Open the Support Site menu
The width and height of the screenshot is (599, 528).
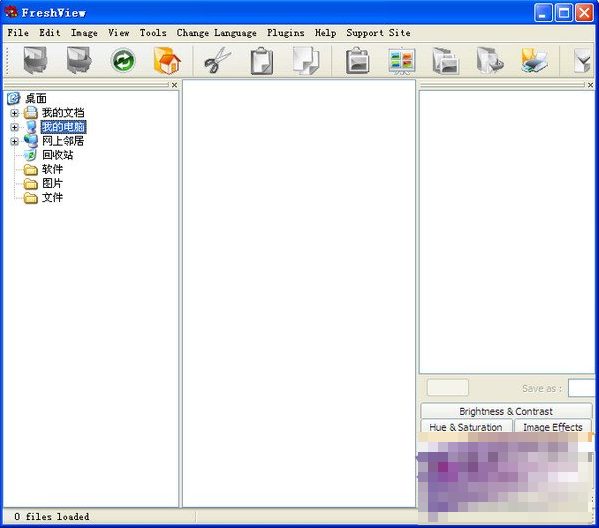(379, 33)
